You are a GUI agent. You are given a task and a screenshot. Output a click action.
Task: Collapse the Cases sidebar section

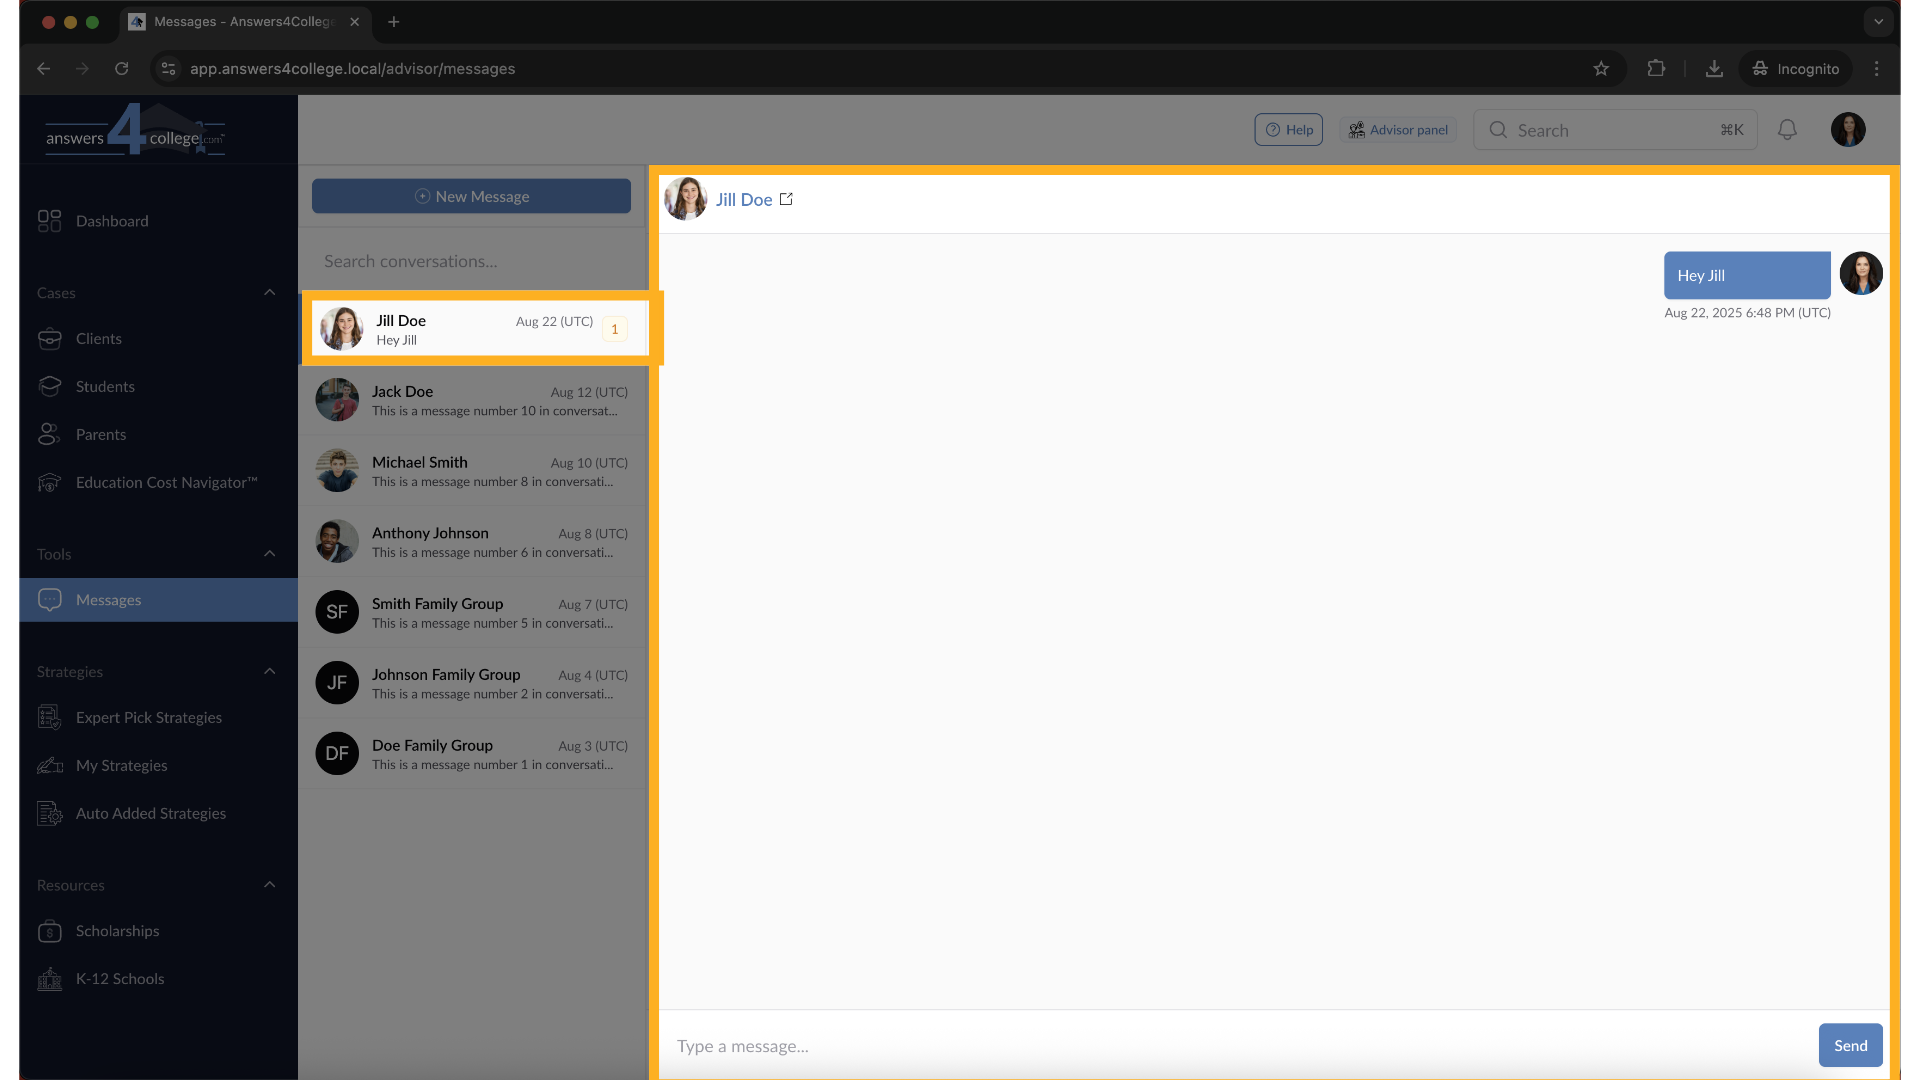pyautogui.click(x=269, y=293)
